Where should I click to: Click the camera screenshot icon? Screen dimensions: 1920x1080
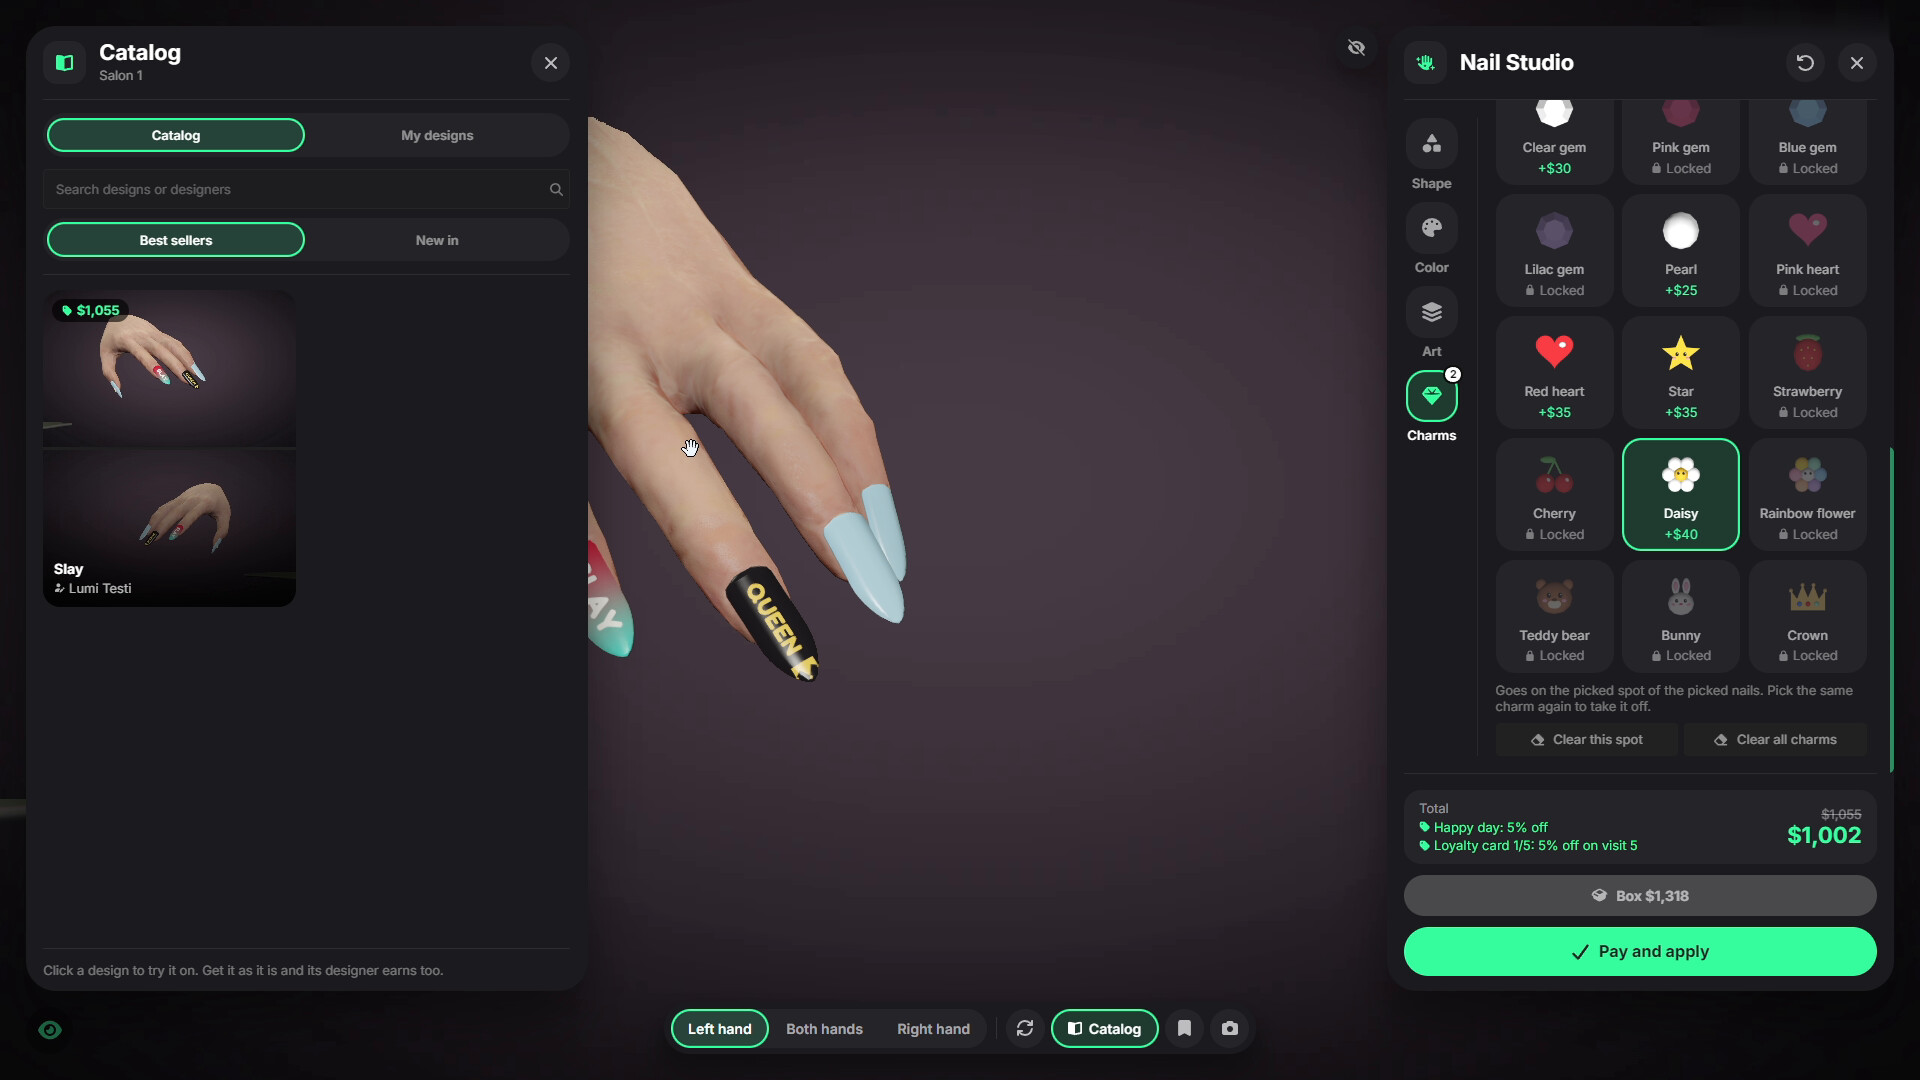point(1230,1028)
